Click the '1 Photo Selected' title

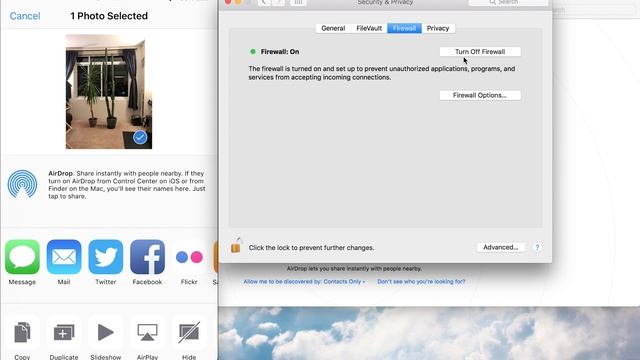(109, 16)
